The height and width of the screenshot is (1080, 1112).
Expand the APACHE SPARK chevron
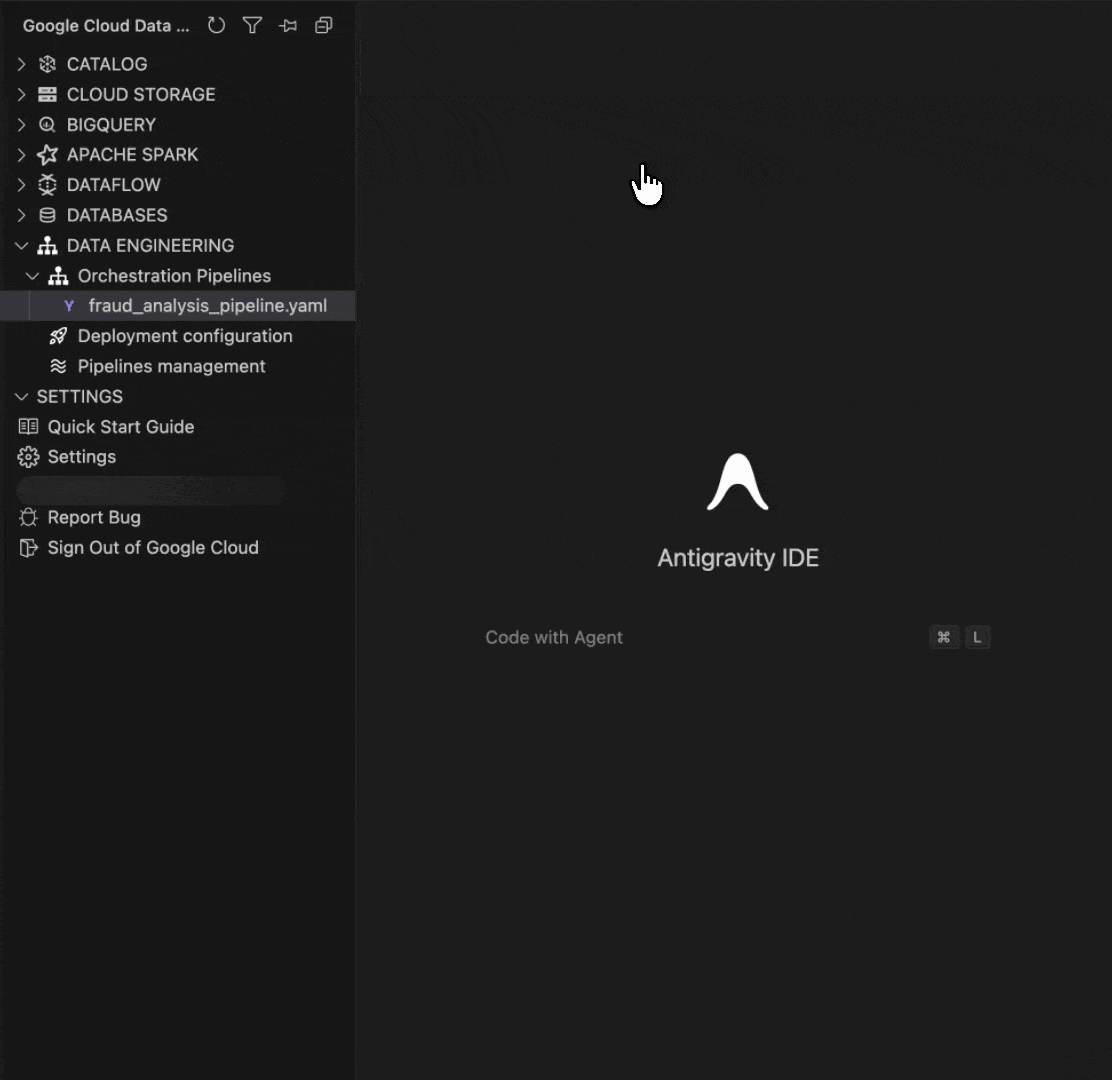[x=21, y=155]
